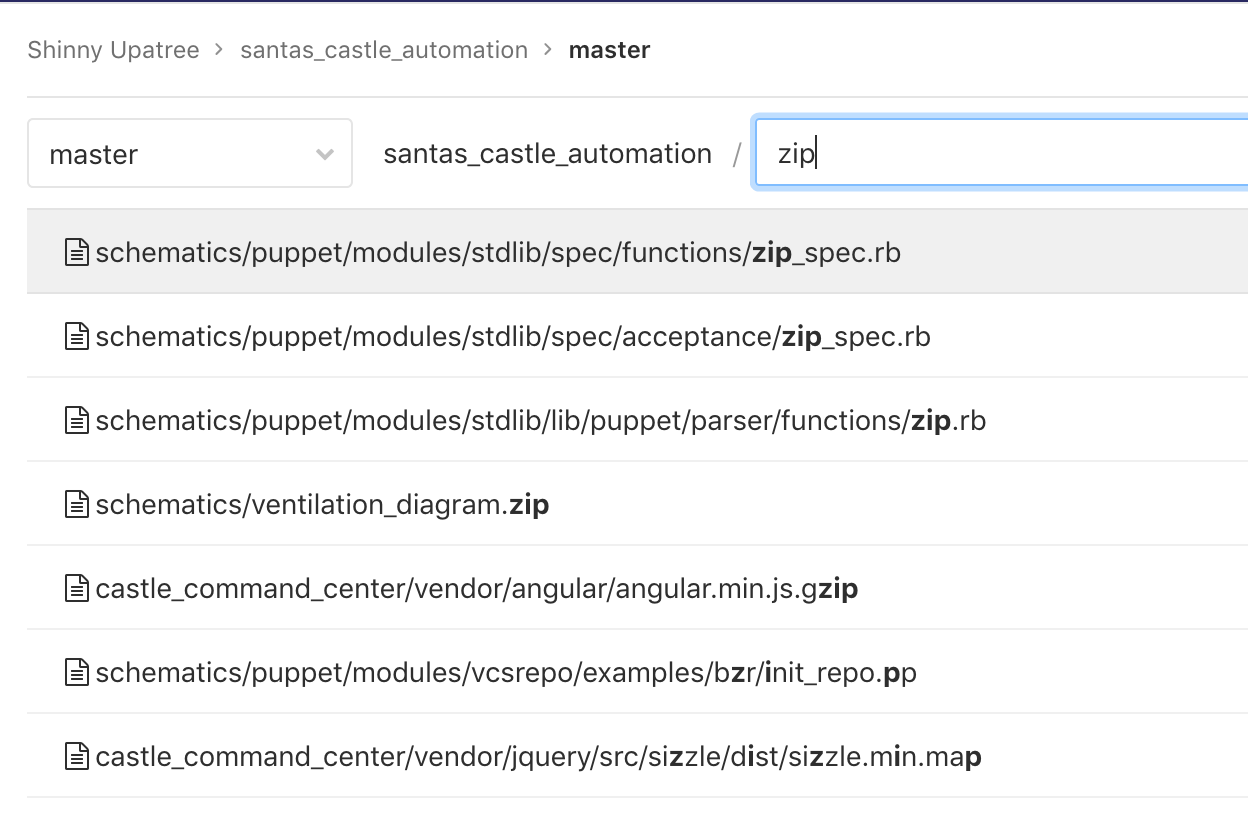Open the master branch dropdown
This screenshot has width=1248, height=826.
click(x=190, y=153)
